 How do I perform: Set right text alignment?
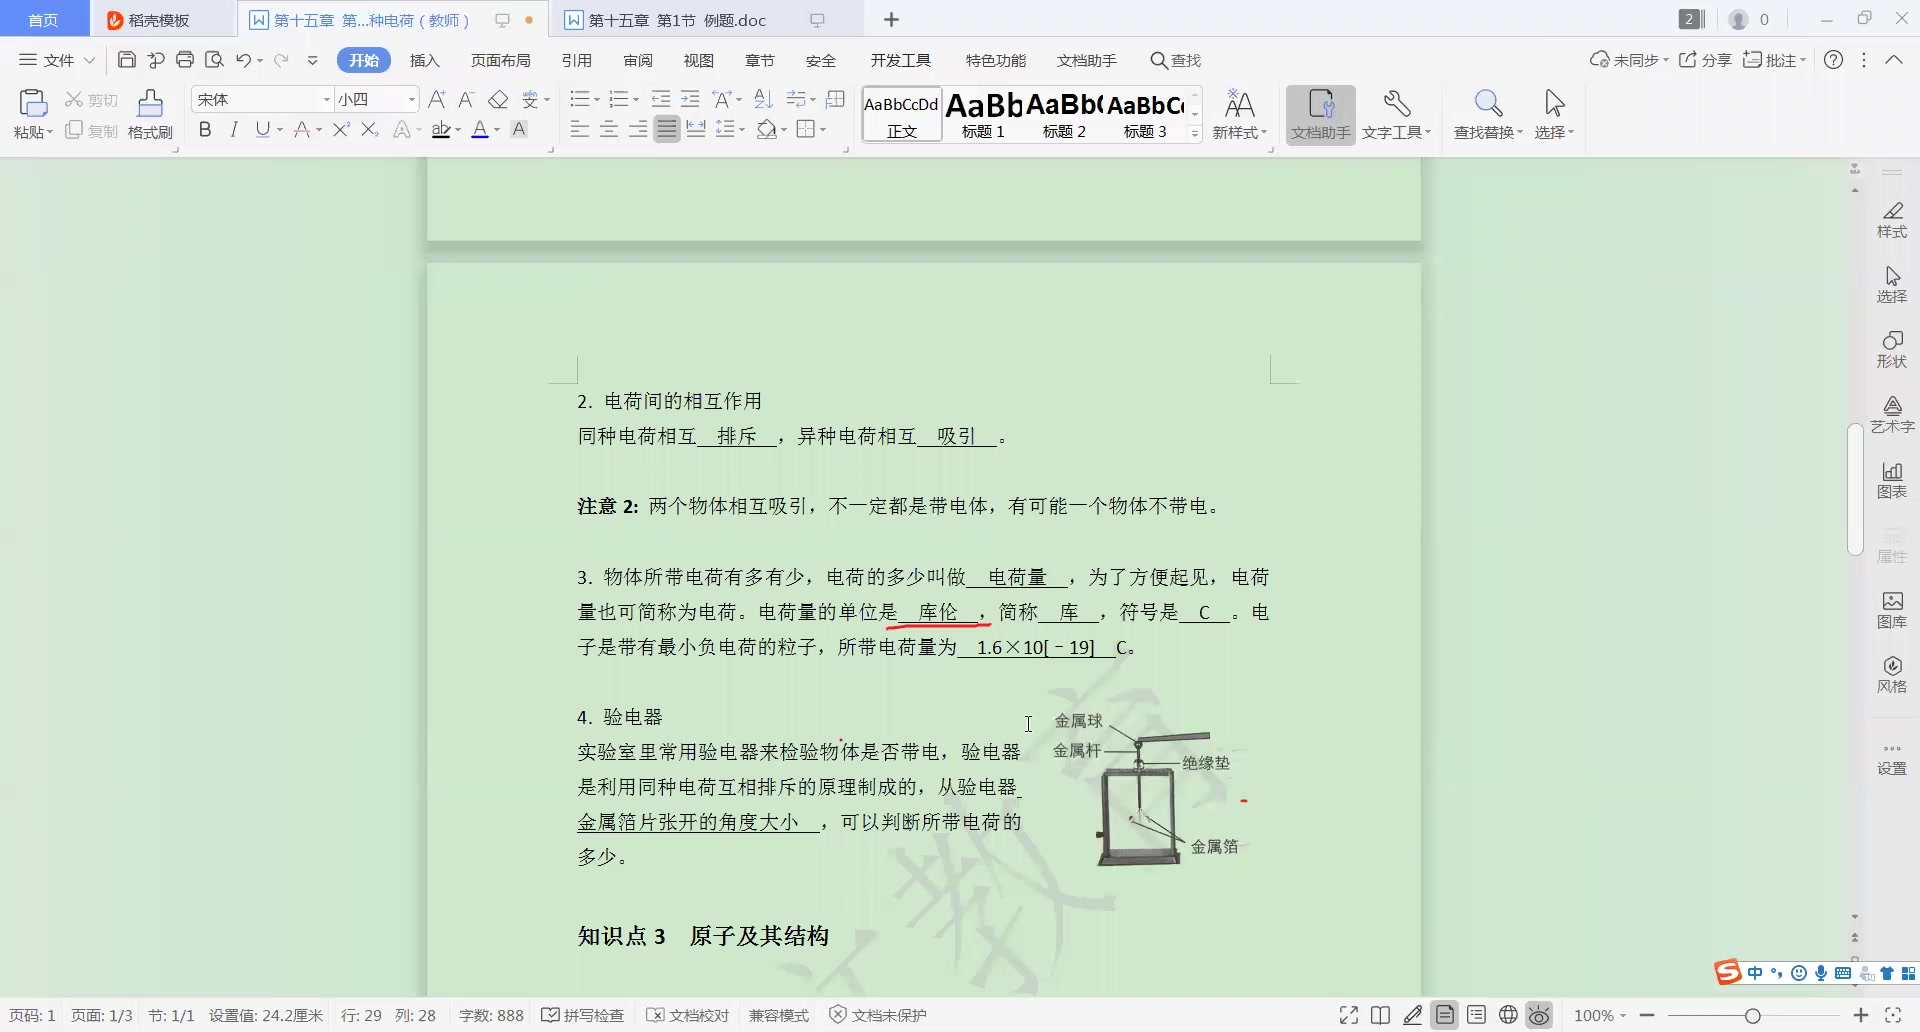637,129
